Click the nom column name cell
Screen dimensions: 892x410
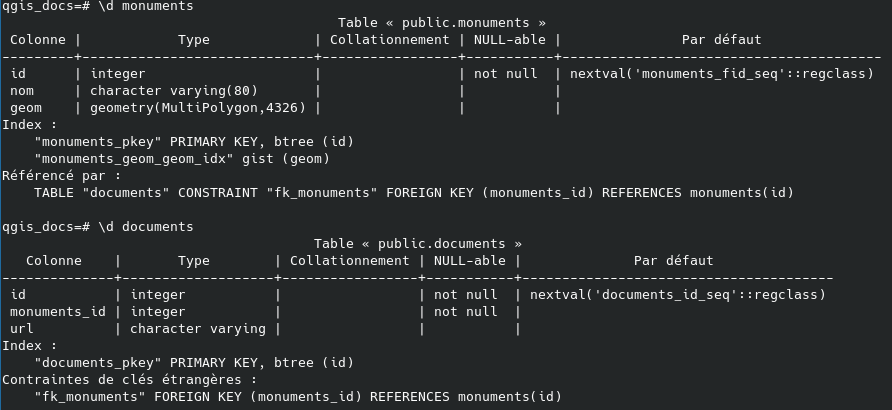pyautogui.click(x=22, y=91)
